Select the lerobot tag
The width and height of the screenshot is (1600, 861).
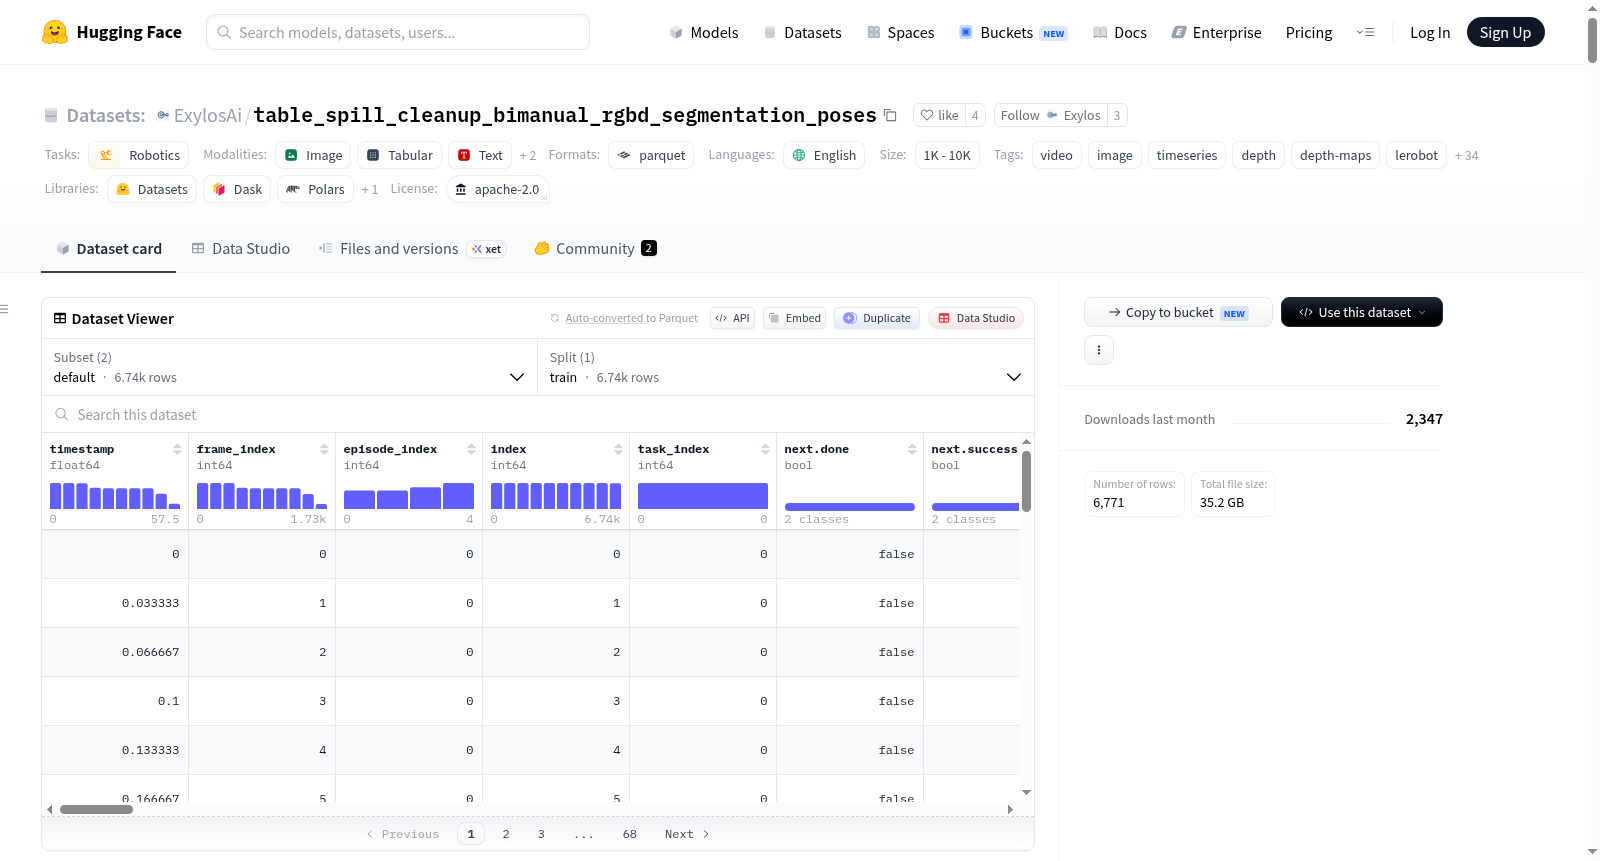point(1417,155)
